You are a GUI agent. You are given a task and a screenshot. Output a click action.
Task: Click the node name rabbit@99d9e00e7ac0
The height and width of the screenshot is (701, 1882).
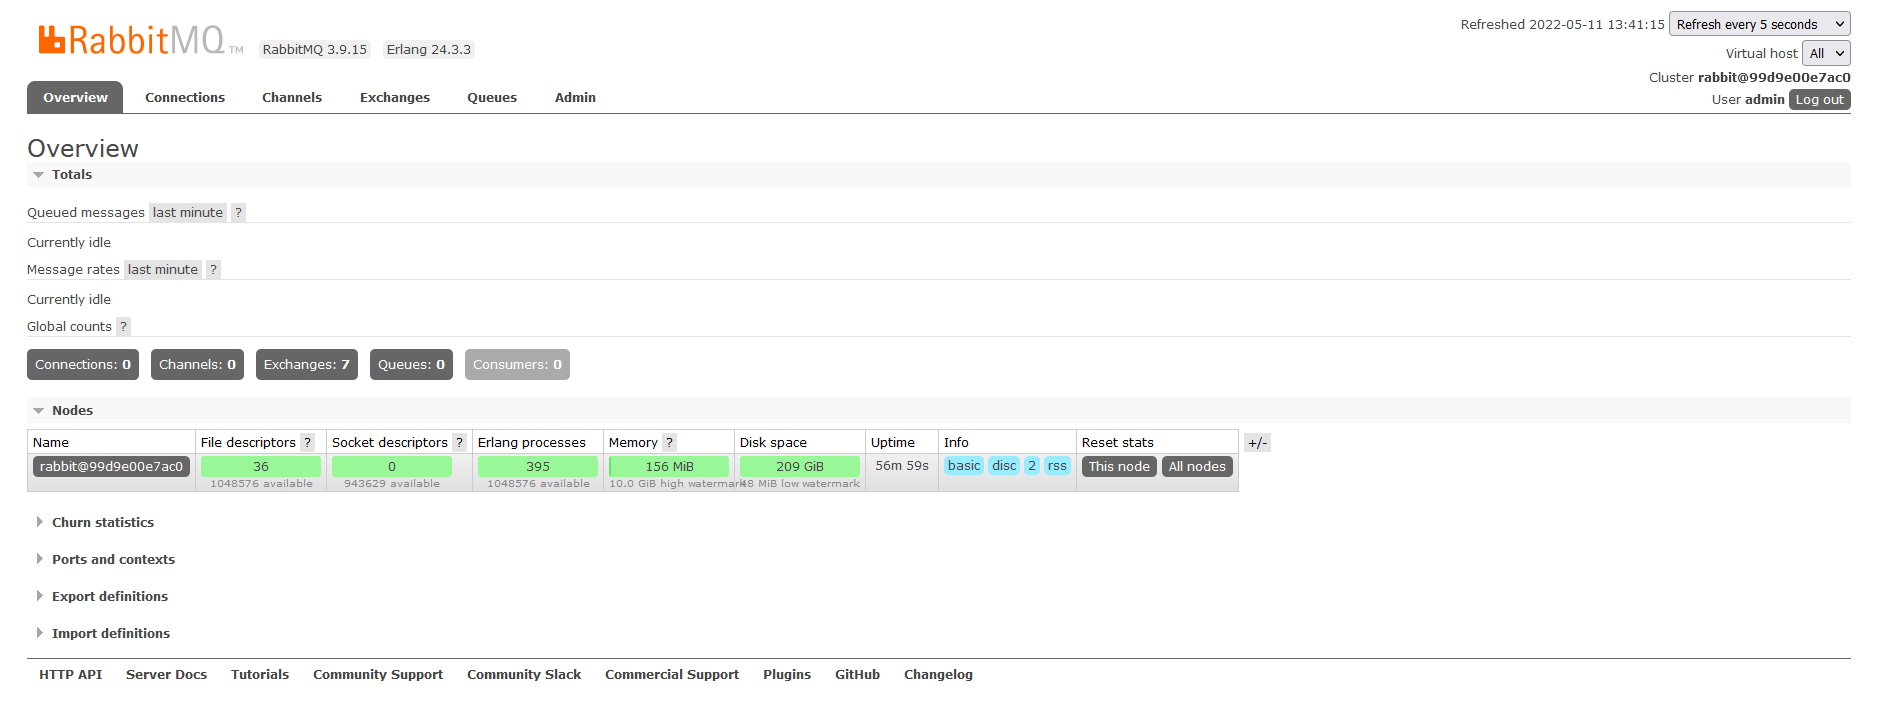click(111, 467)
